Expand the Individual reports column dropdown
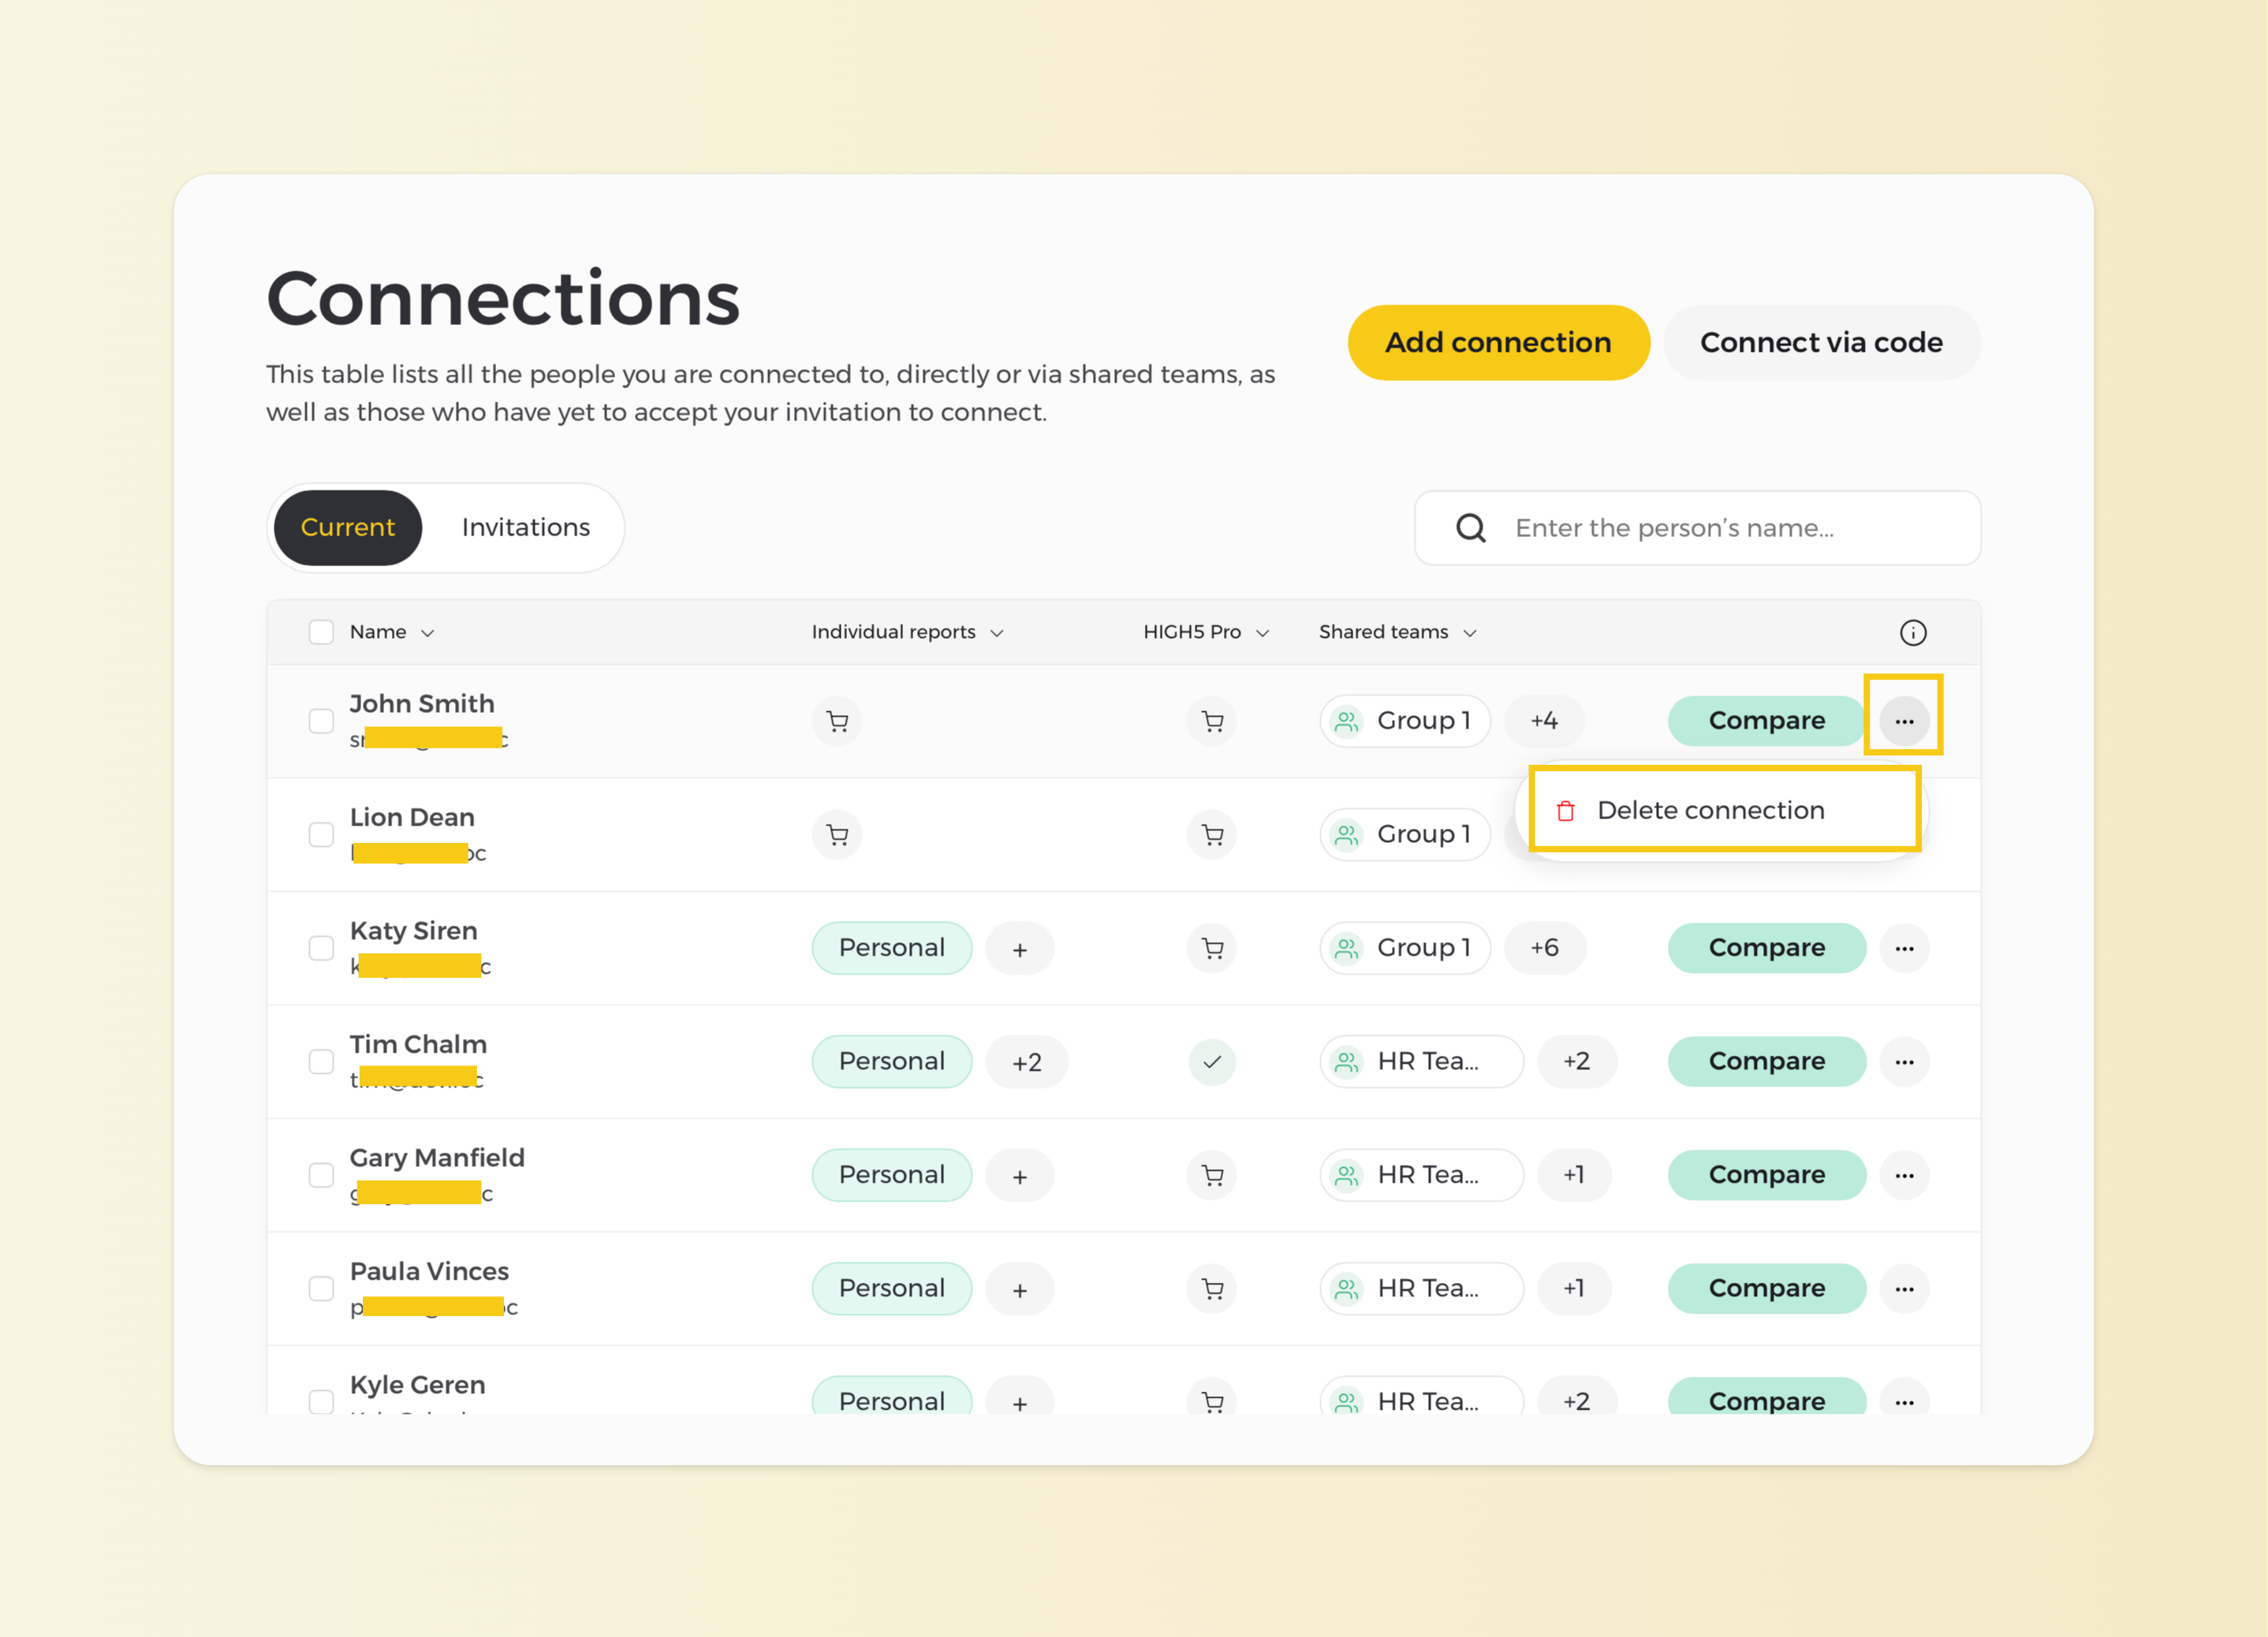The image size is (2268, 1637). (997, 633)
